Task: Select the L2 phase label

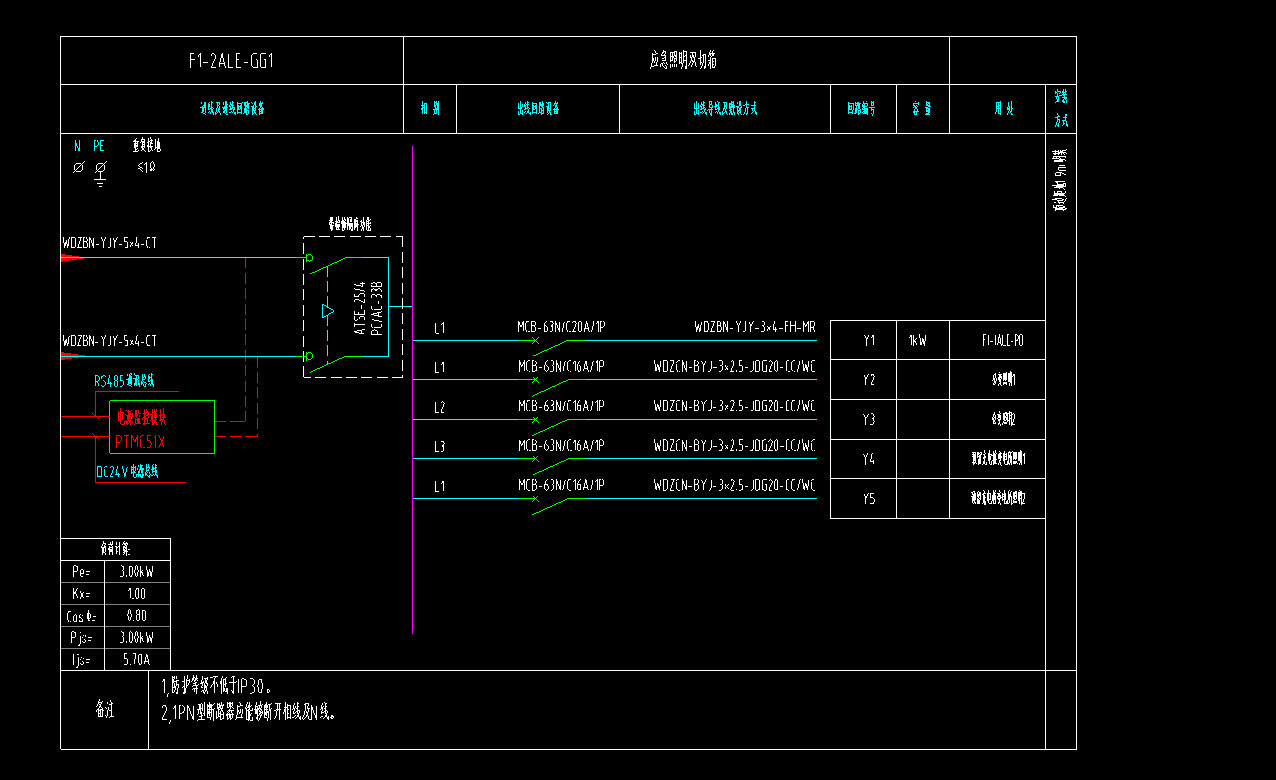Action: point(440,407)
